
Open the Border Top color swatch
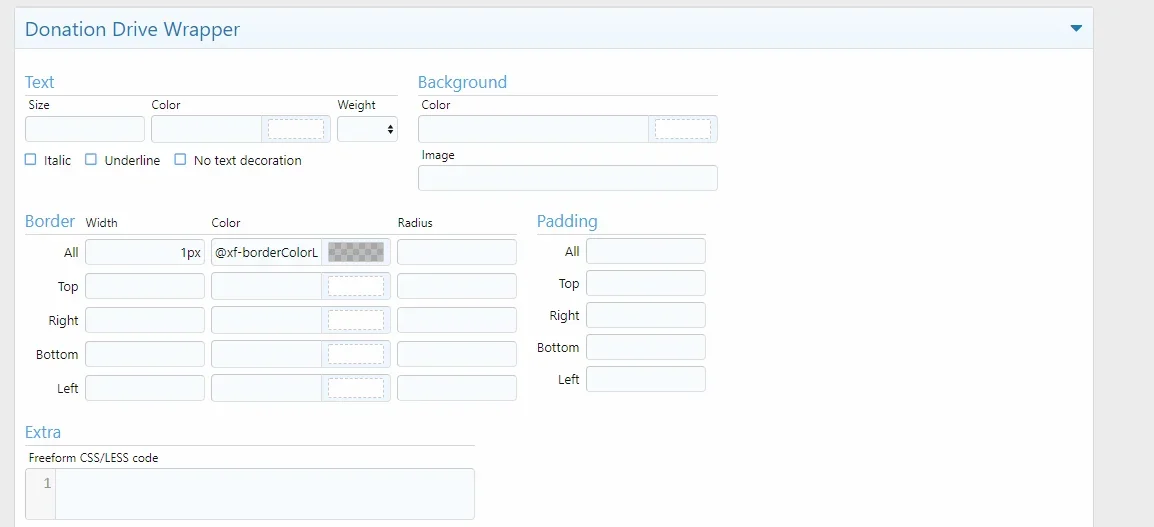pos(356,286)
